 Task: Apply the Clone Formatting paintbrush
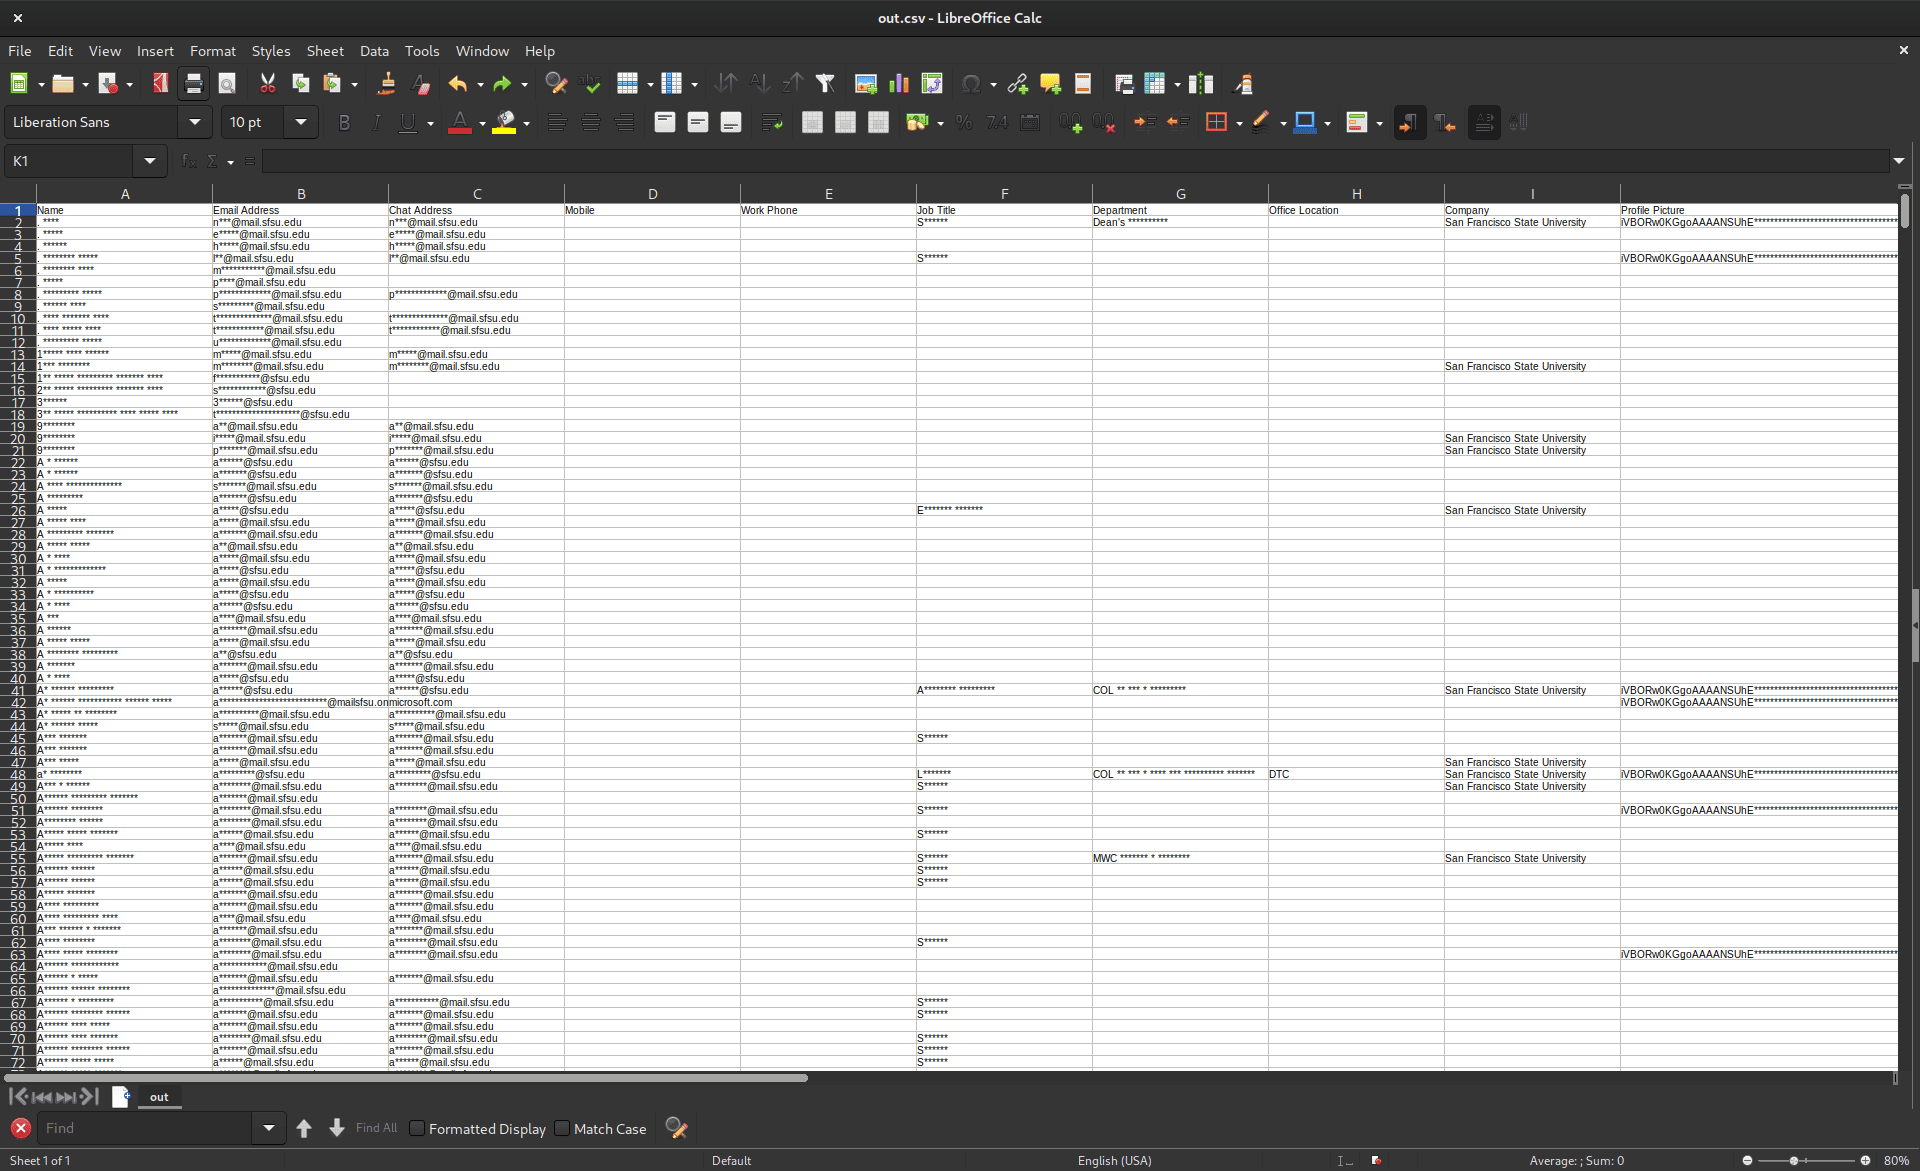coord(386,84)
